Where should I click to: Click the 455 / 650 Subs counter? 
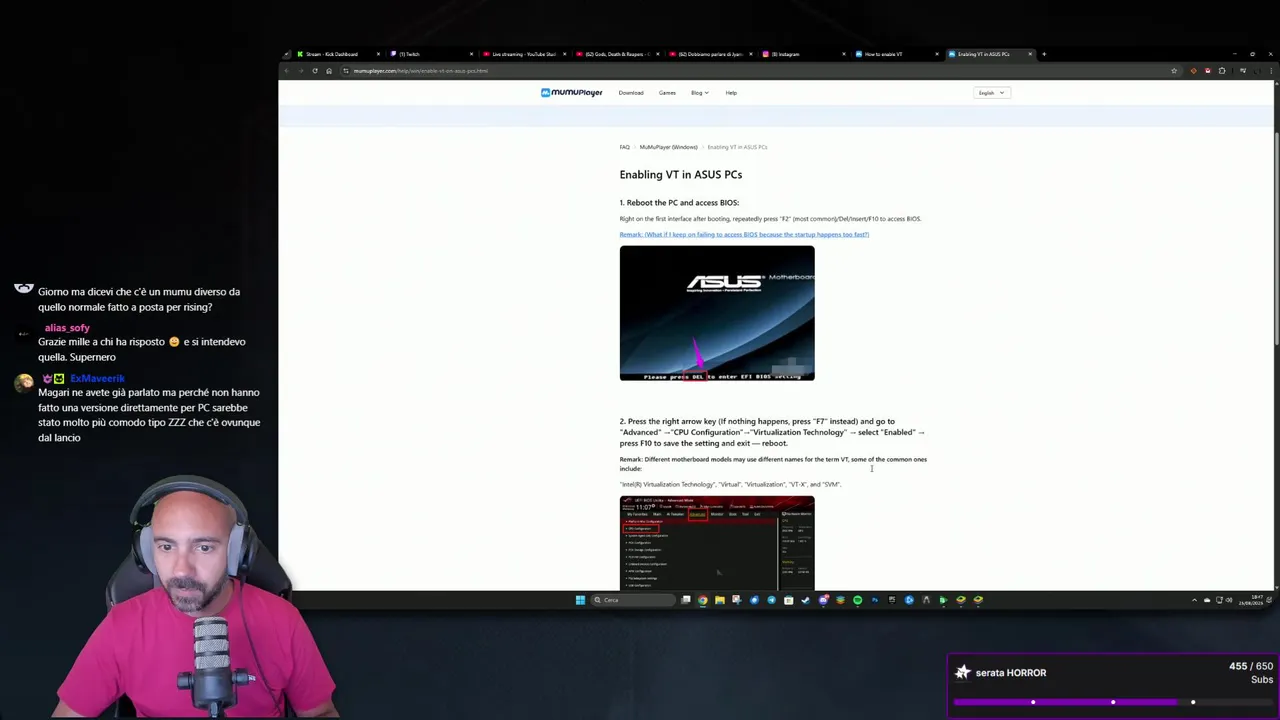coord(1251,673)
